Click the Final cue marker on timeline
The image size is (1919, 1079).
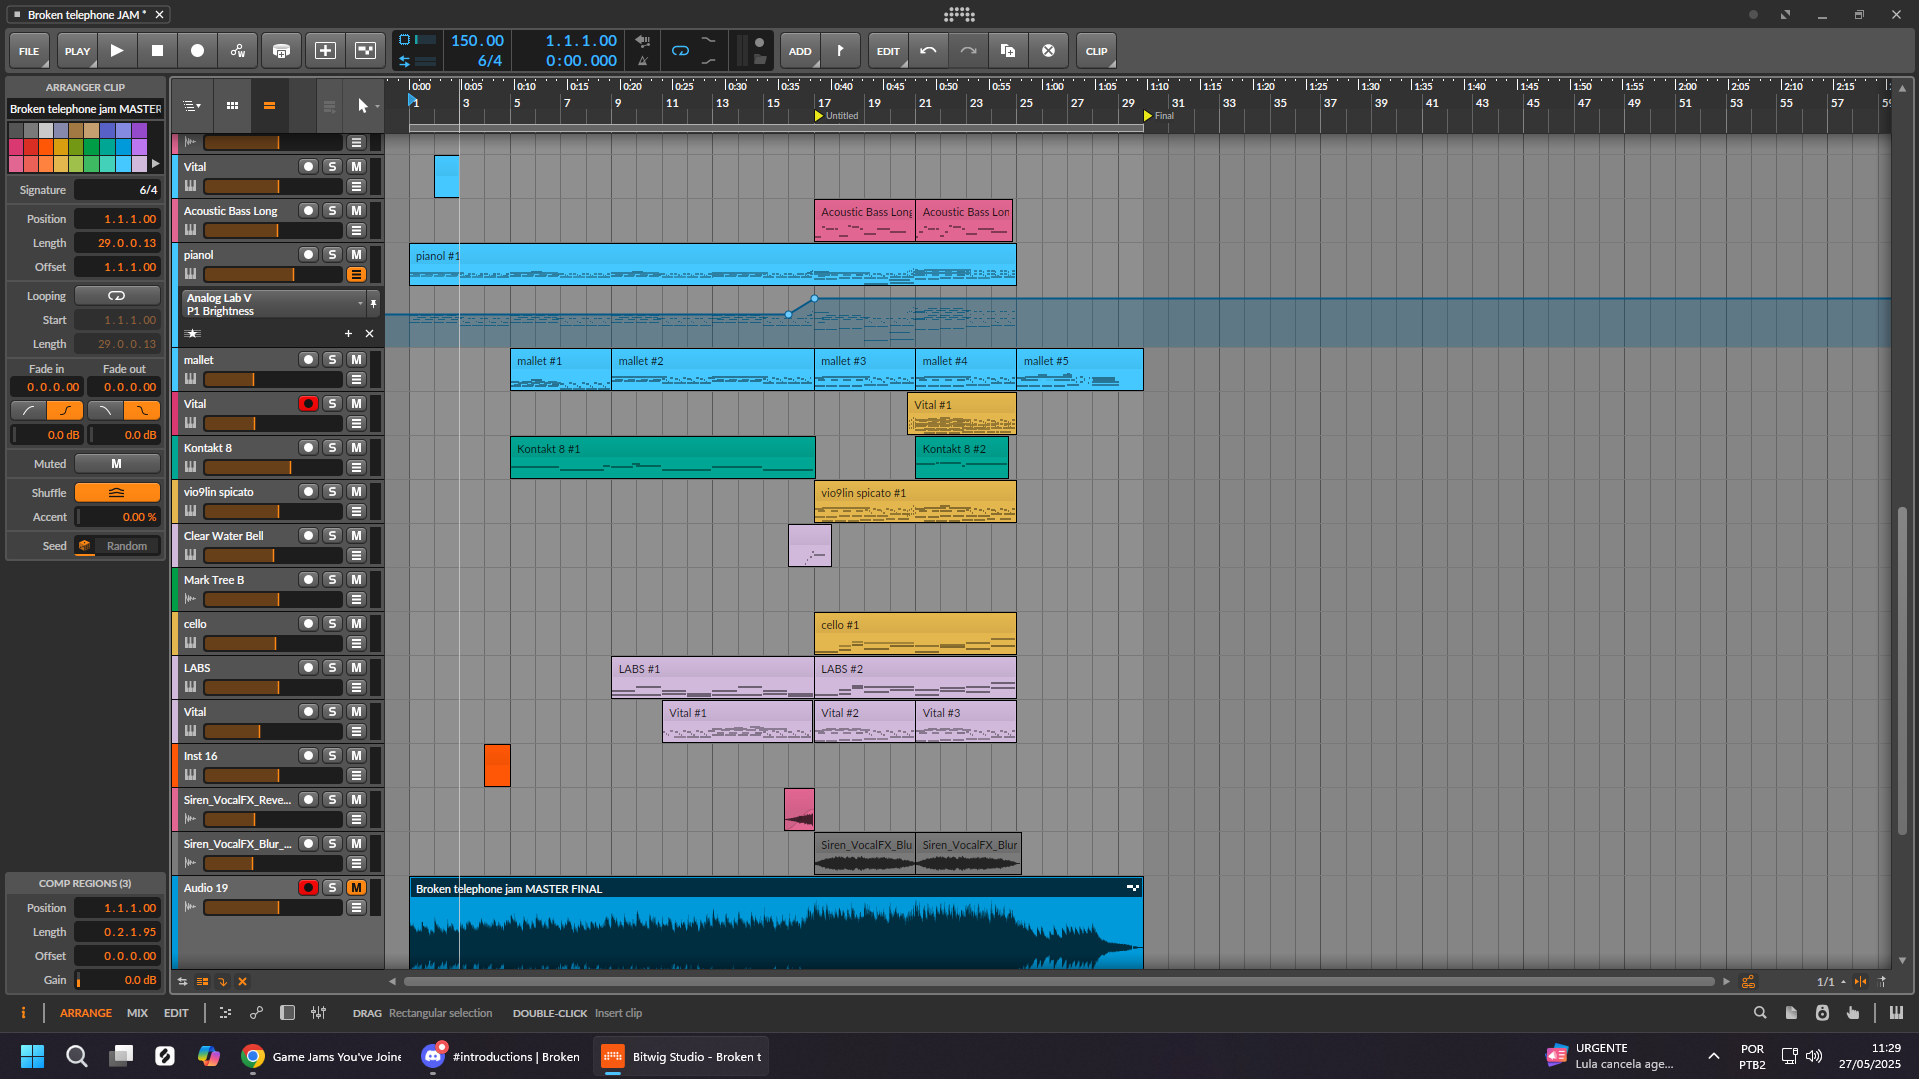point(1160,116)
